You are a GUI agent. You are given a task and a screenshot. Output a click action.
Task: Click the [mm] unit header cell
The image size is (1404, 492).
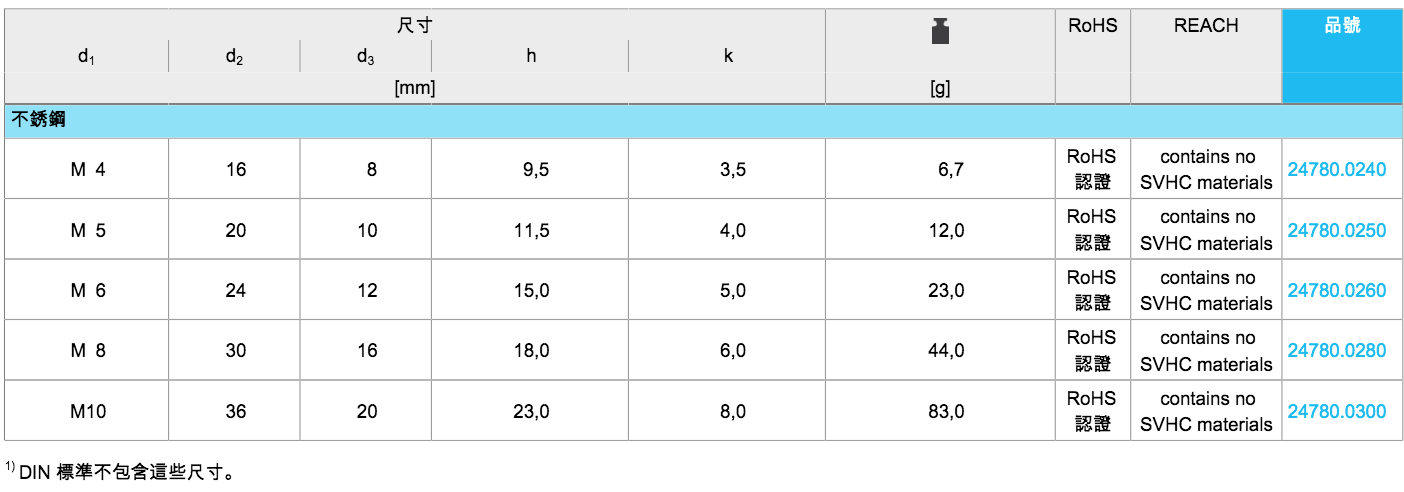pos(415,88)
